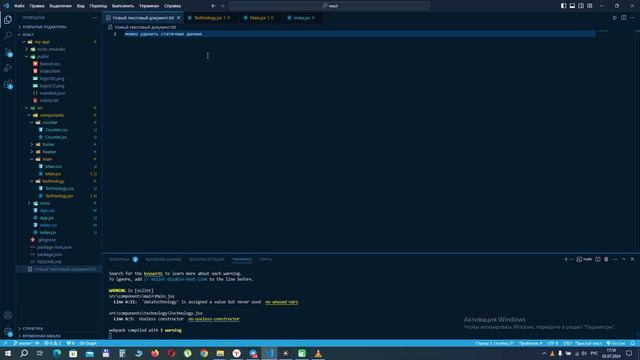This screenshot has height=360, width=640.
Task: Switch to Technology.jsx editor tab
Action: pos(211,18)
